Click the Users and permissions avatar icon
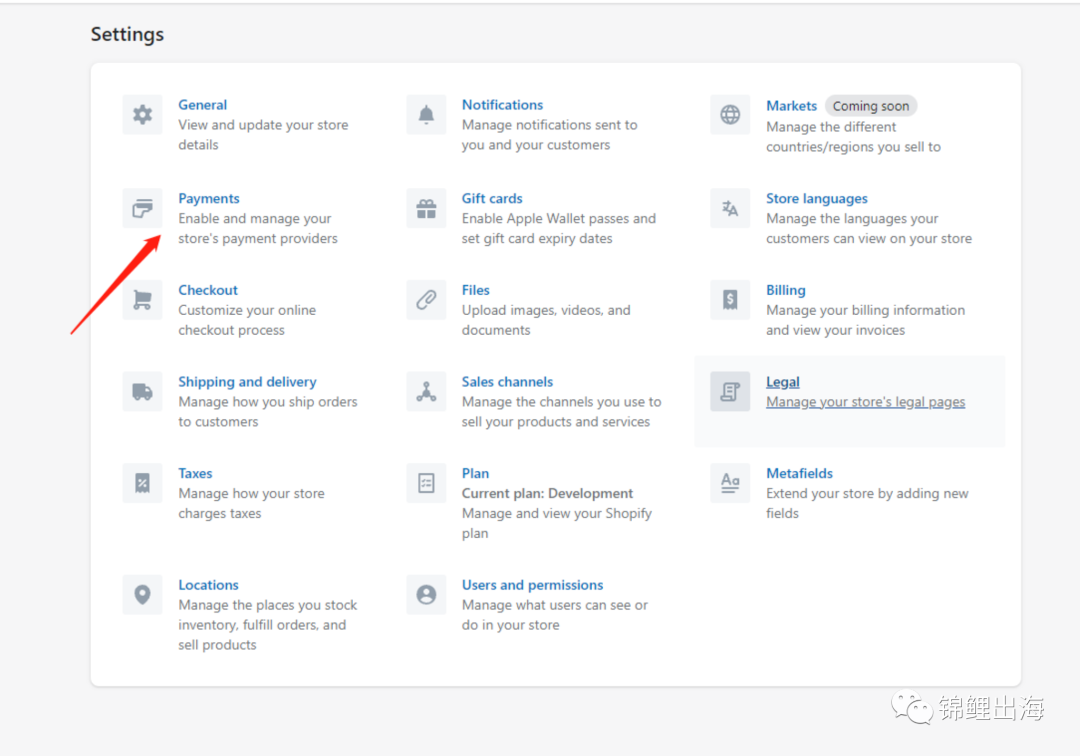This screenshot has height=756, width=1080. [x=426, y=595]
